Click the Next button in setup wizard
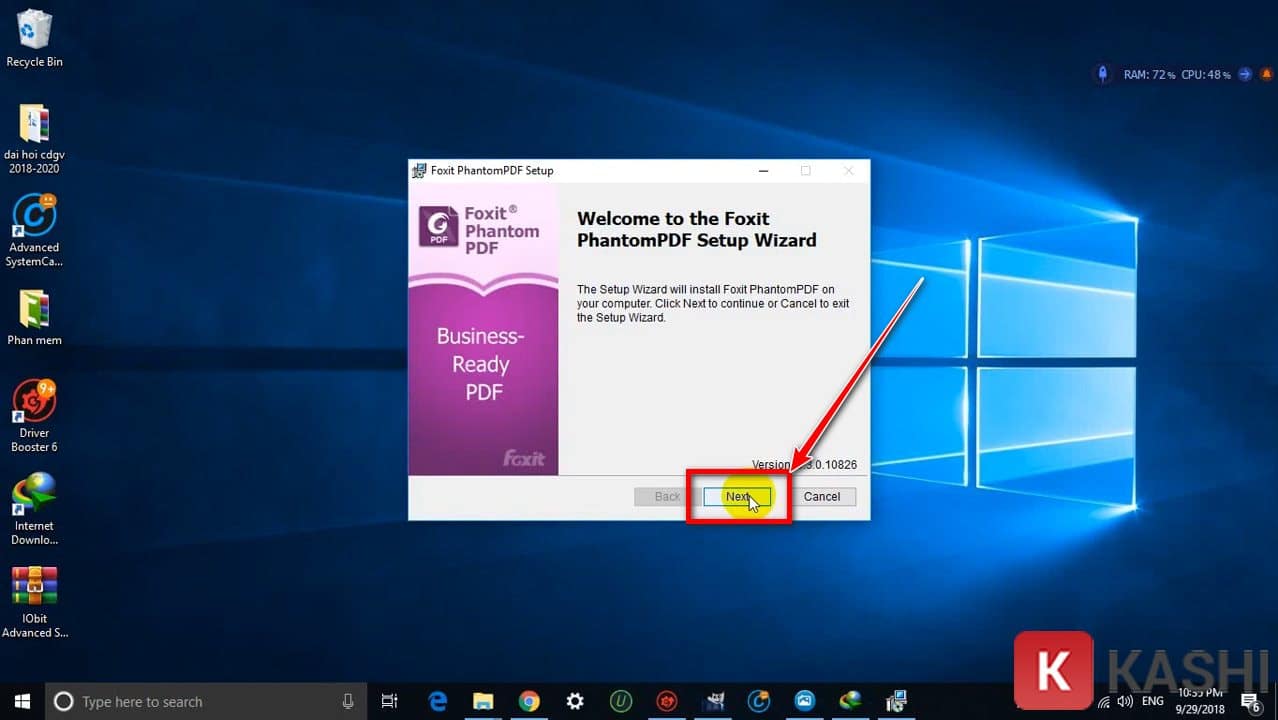The image size is (1278, 720). (738, 497)
